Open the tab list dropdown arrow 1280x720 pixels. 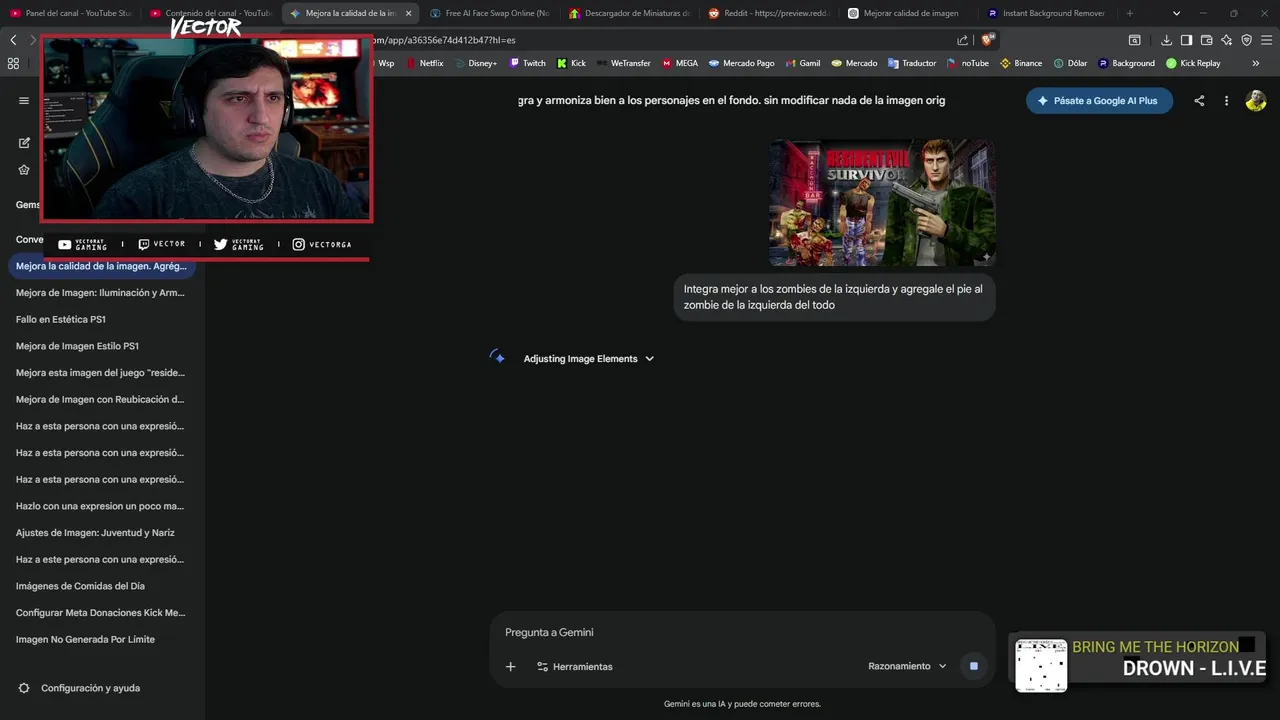tap(1176, 13)
